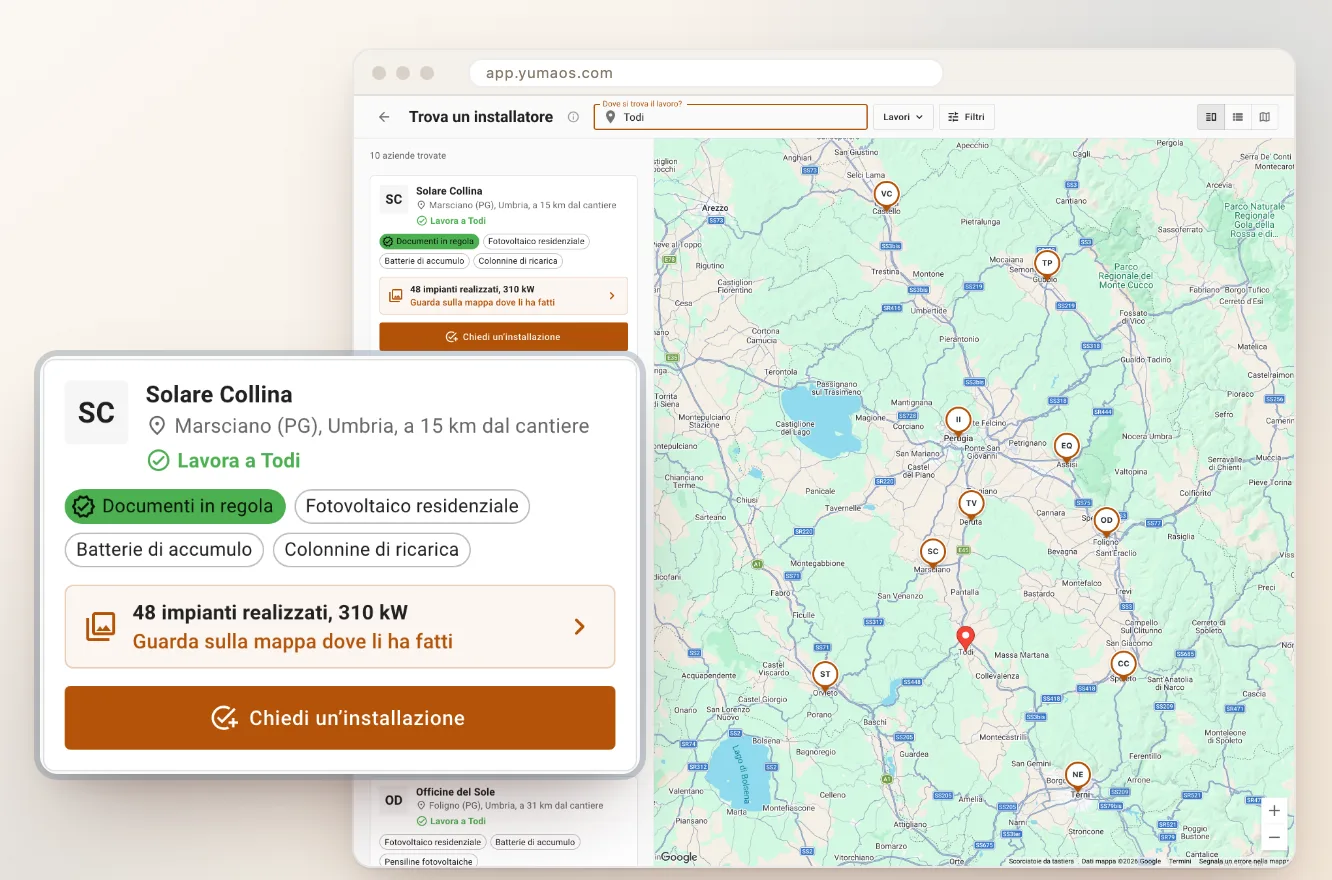Screen dimensions: 1332x880
Task: Click Guarda sulla mappa link in the enlarged card
Action: (x=293, y=641)
